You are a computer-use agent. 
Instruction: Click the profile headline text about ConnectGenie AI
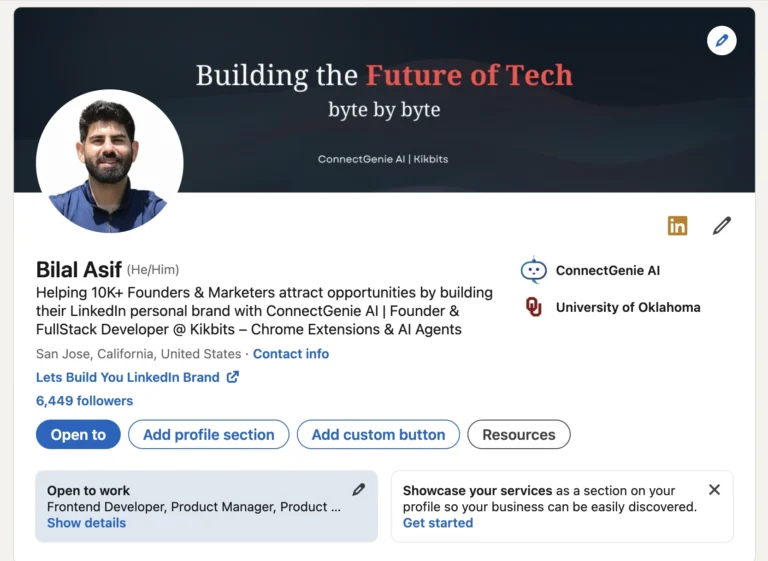pos(264,311)
